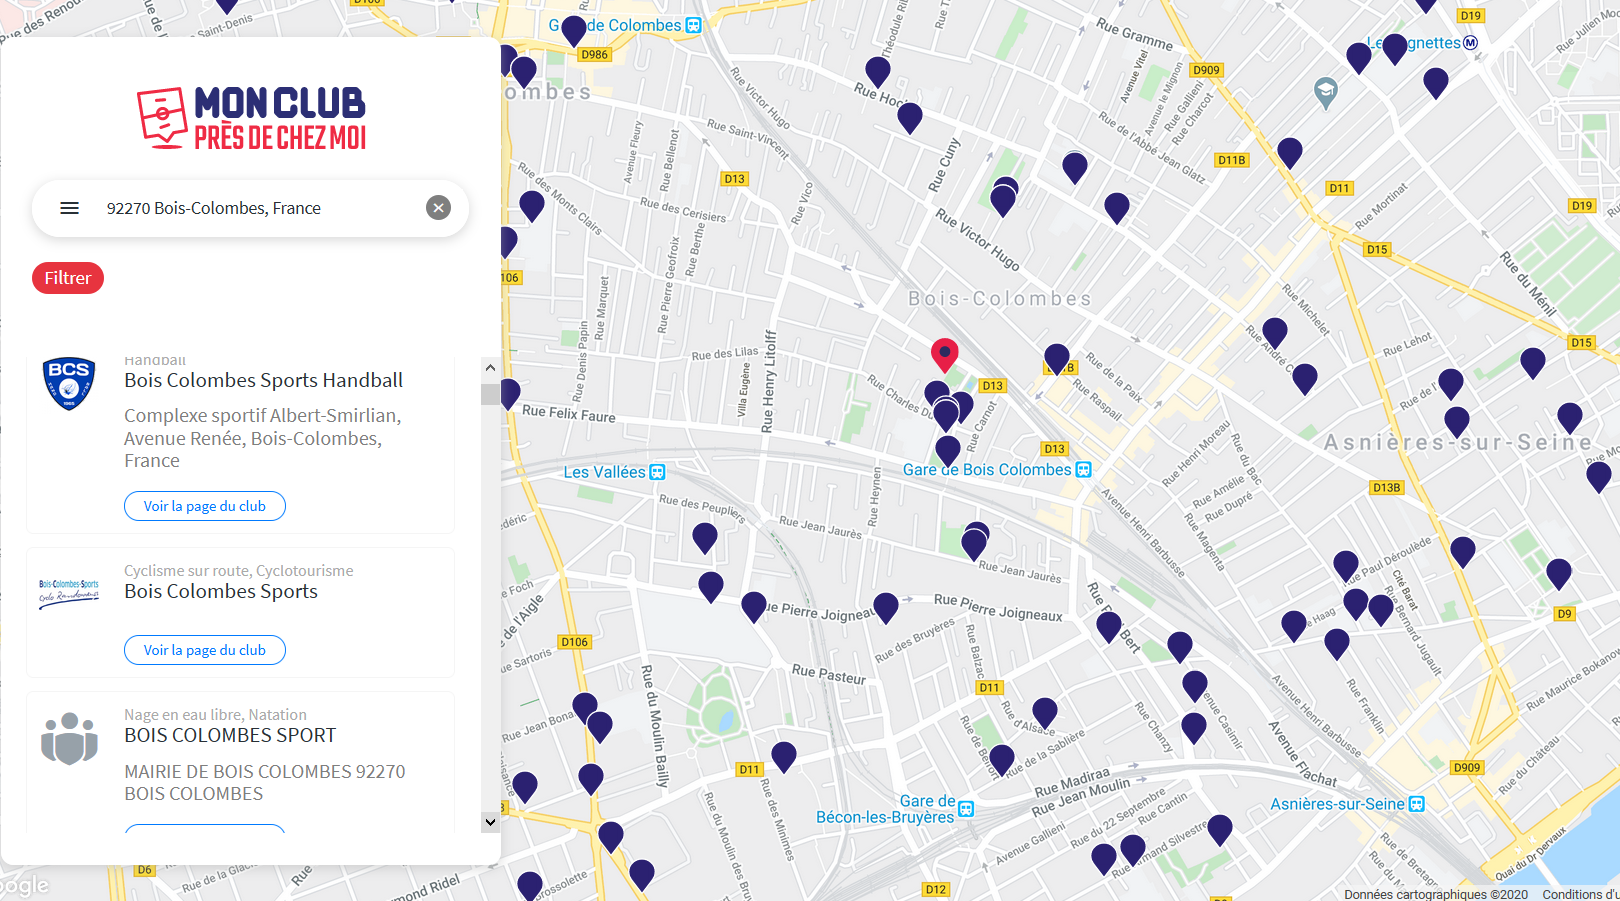Clear the Bois-Colombes search text
The image size is (1620, 901).
coord(438,208)
